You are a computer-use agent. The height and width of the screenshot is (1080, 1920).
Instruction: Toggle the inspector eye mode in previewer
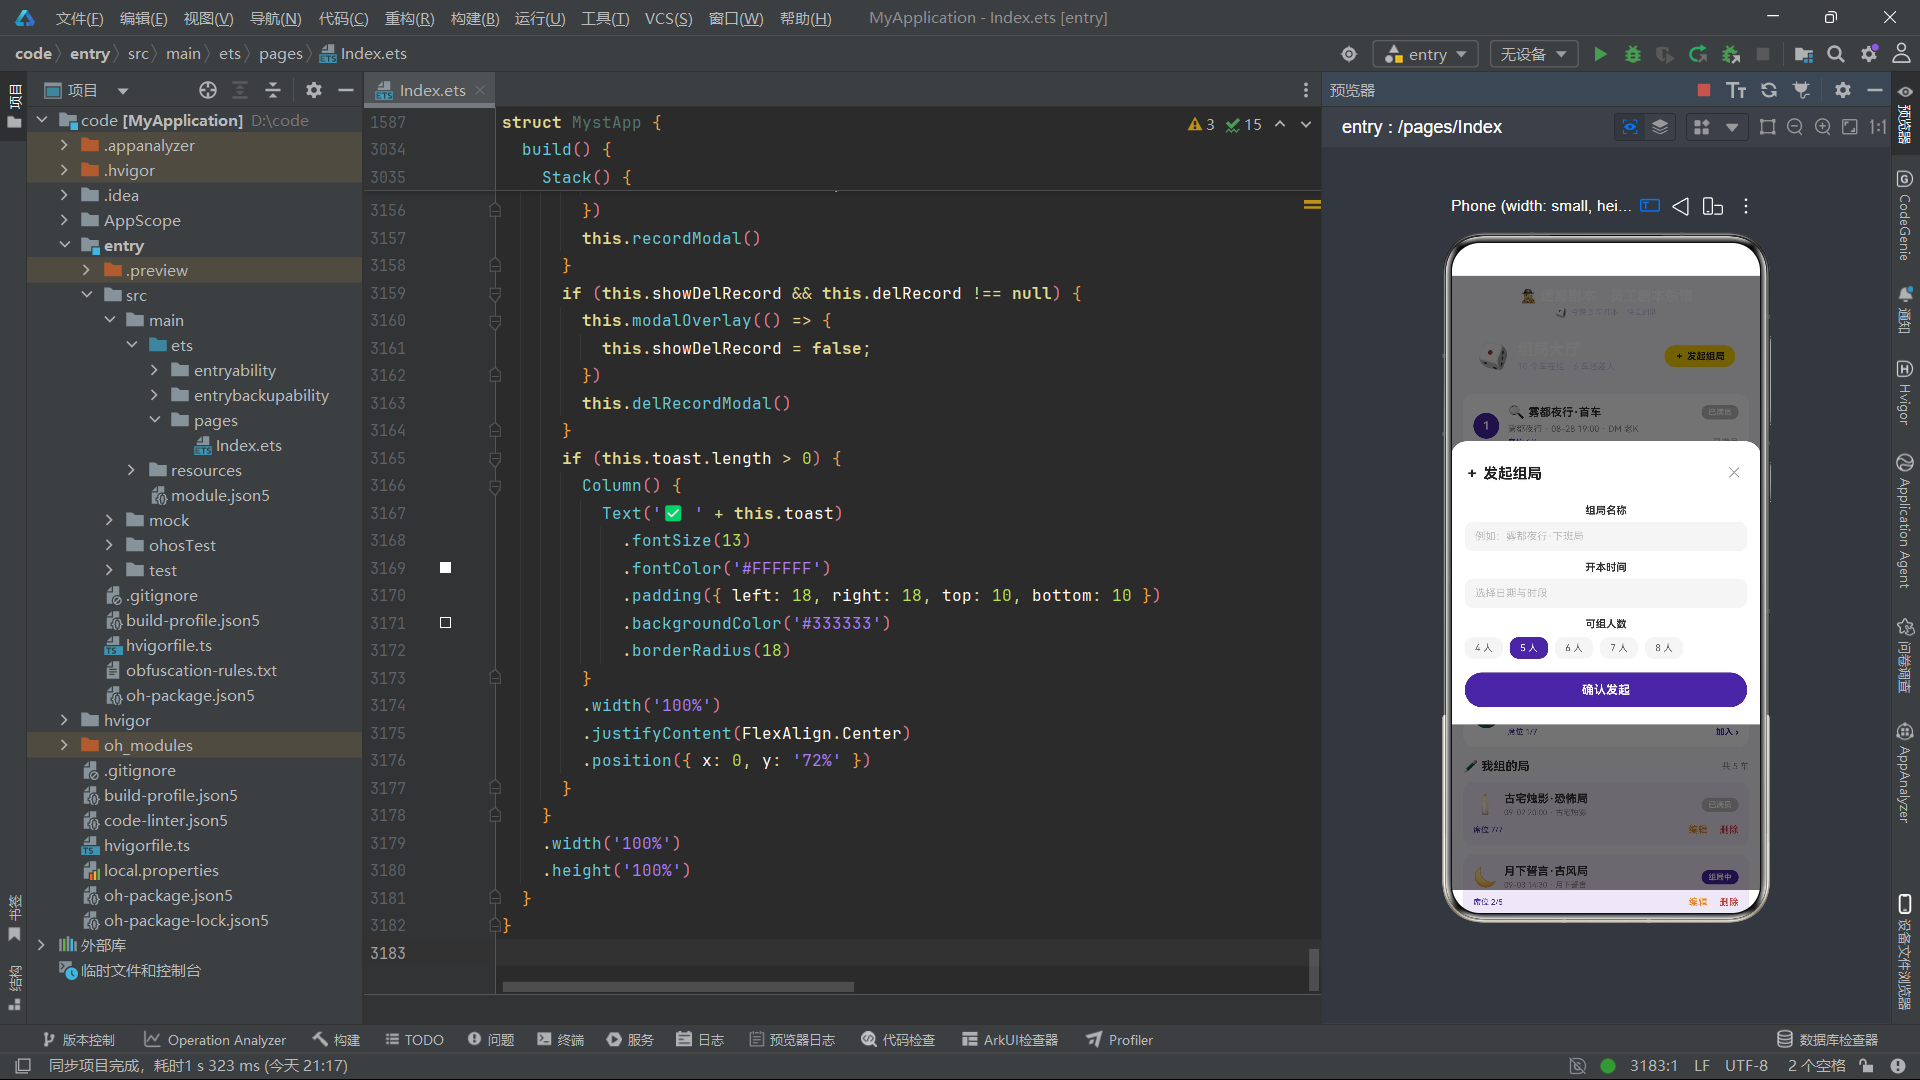coord(1630,127)
